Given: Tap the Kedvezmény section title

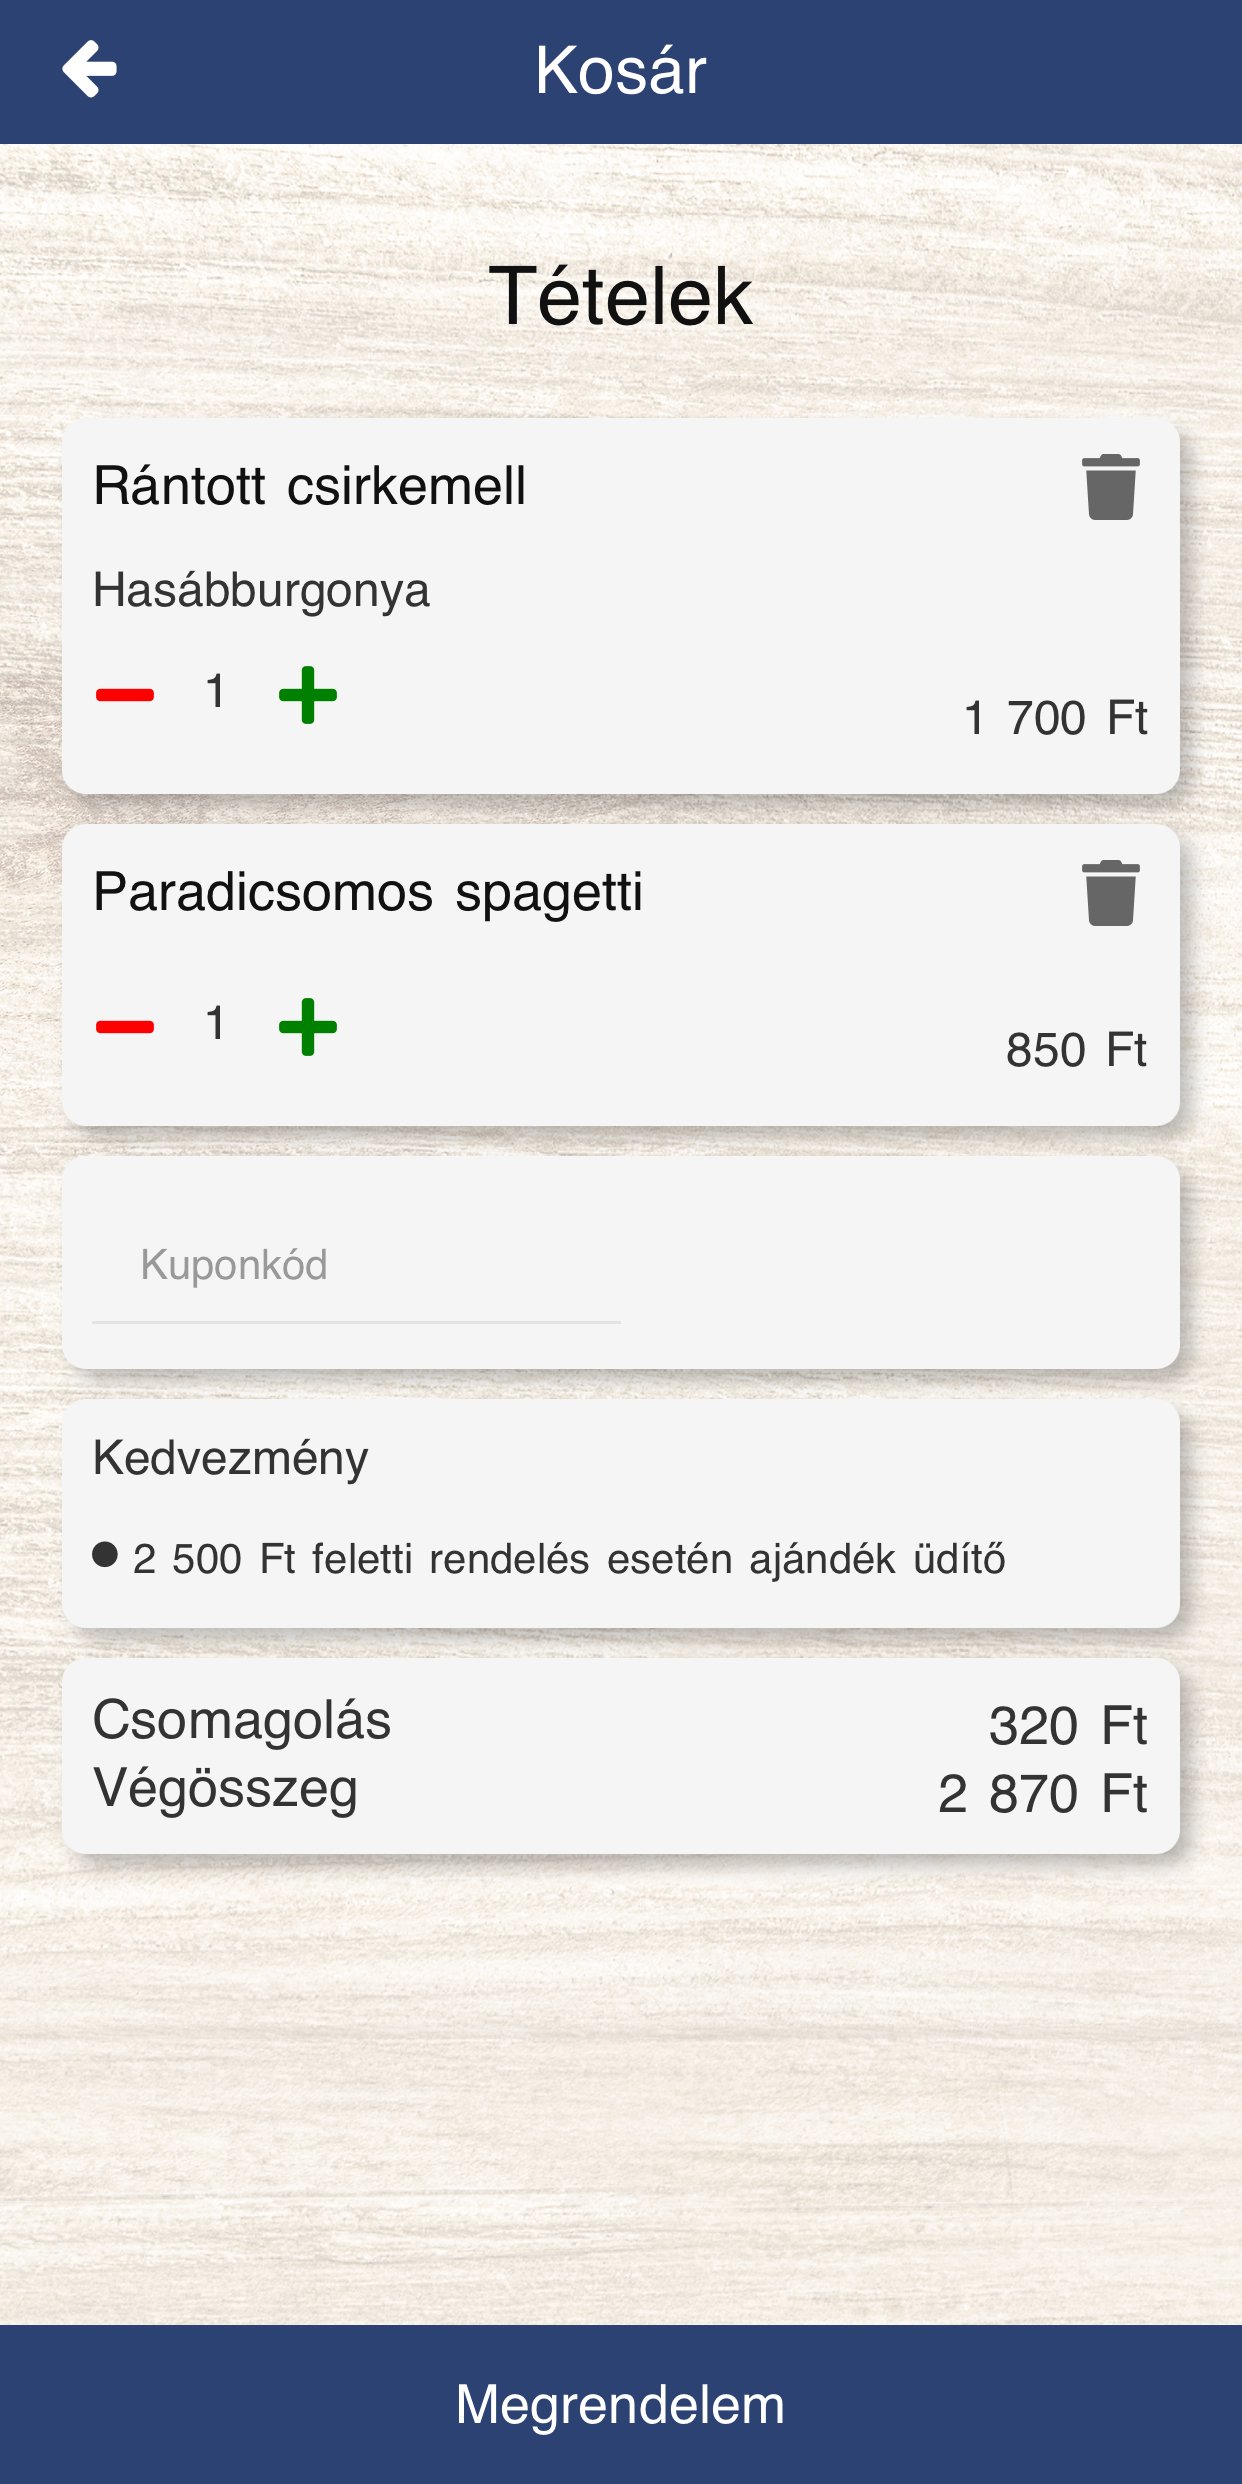Looking at the screenshot, I should 230,1458.
